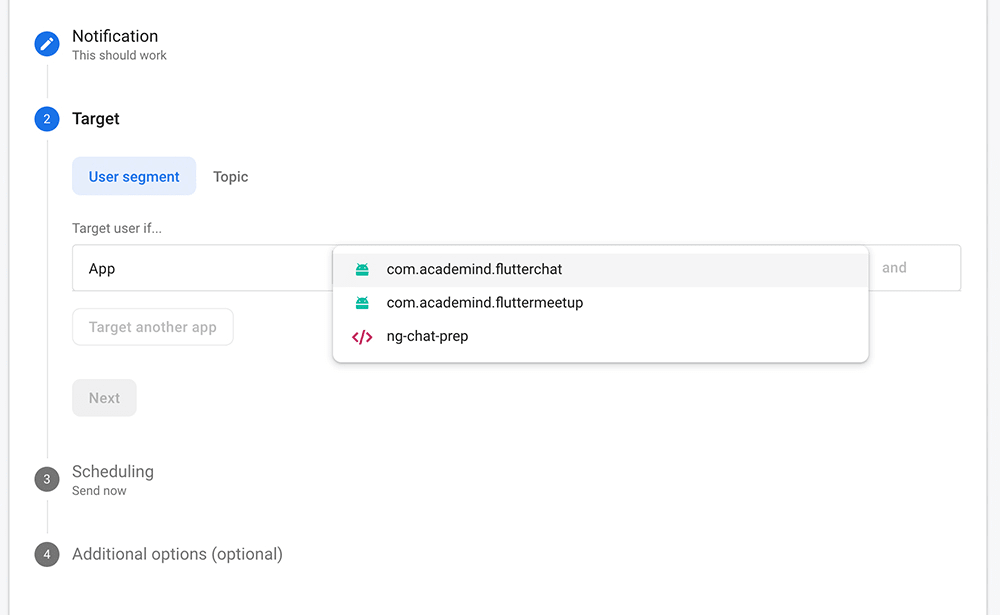The width and height of the screenshot is (1000, 615).
Task: Click the Android icon beside com.academind.flutterchat
Action: pos(362,270)
